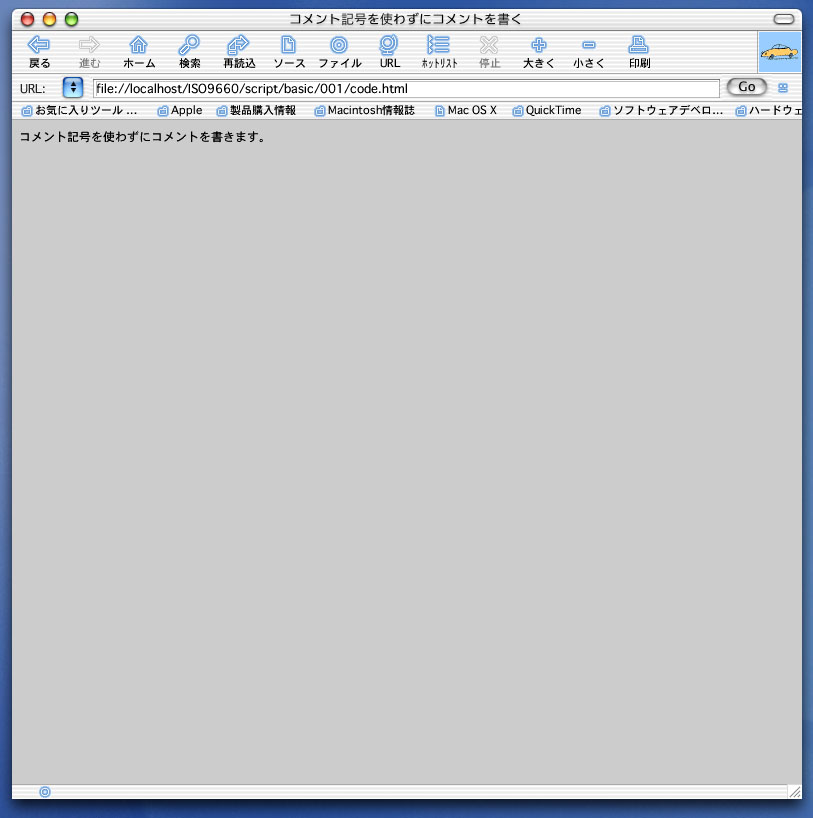Print the page with 印刷 icon
Viewport: 813px width, 818px height.
point(639,52)
